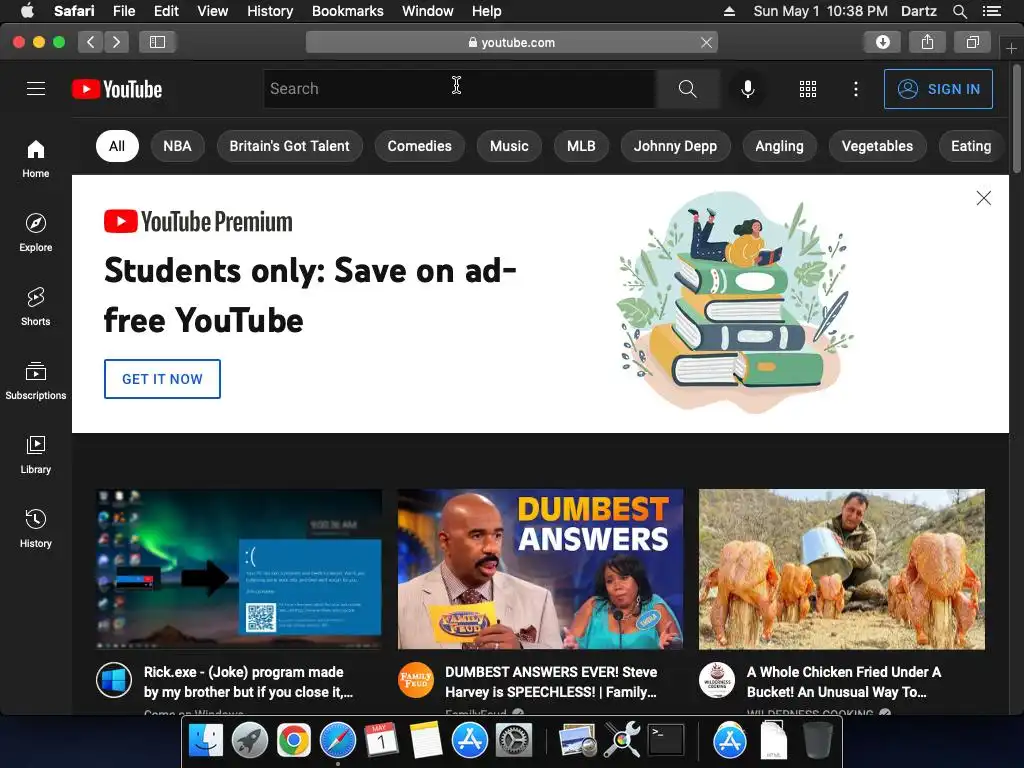The height and width of the screenshot is (768, 1024).
Task: Select the Music filter chip
Action: (x=509, y=146)
